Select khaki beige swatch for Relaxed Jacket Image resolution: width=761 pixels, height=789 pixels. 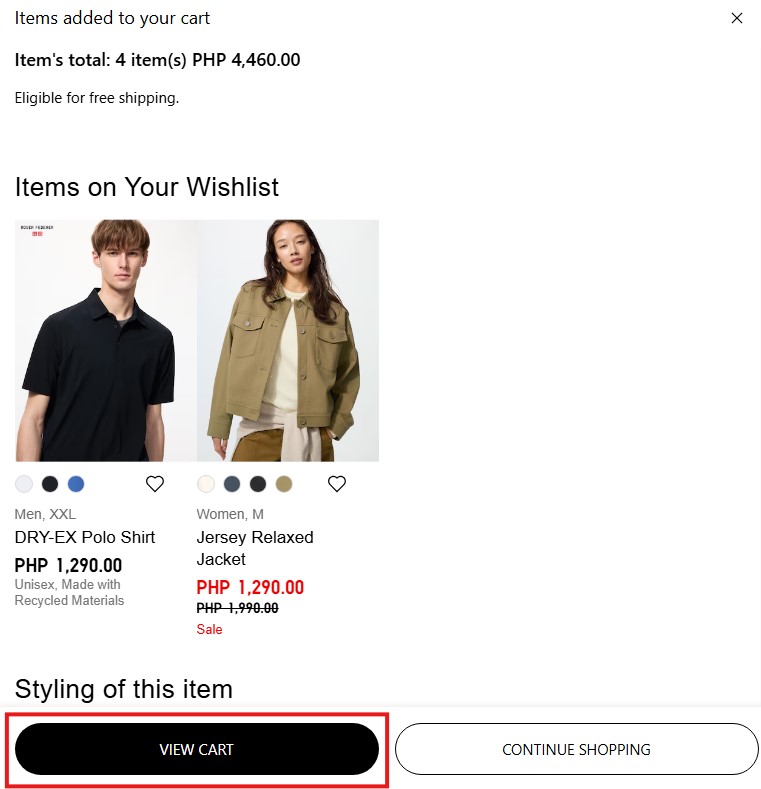point(284,484)
